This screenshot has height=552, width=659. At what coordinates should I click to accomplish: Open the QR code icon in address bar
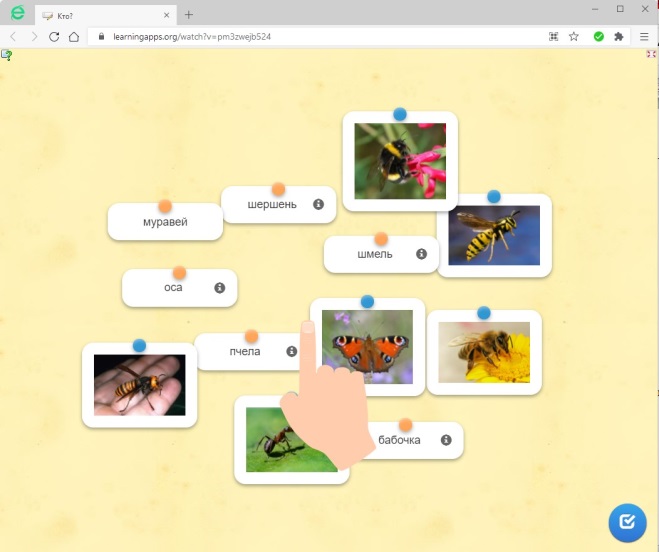pos(554,37)
